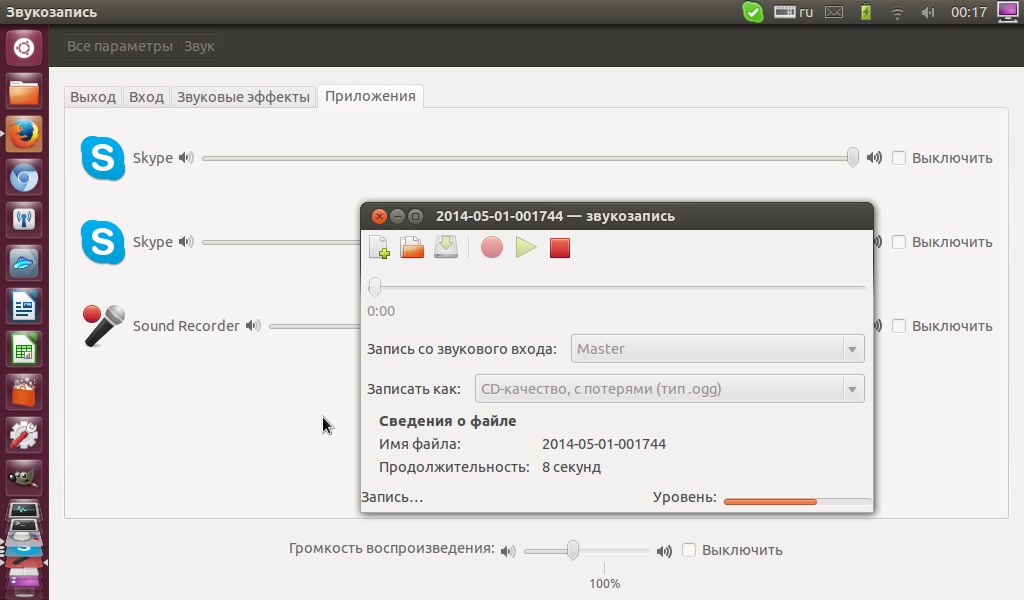
Task: Open LibreOffice Calc from the launcher
Action: [x=24, y=349]
